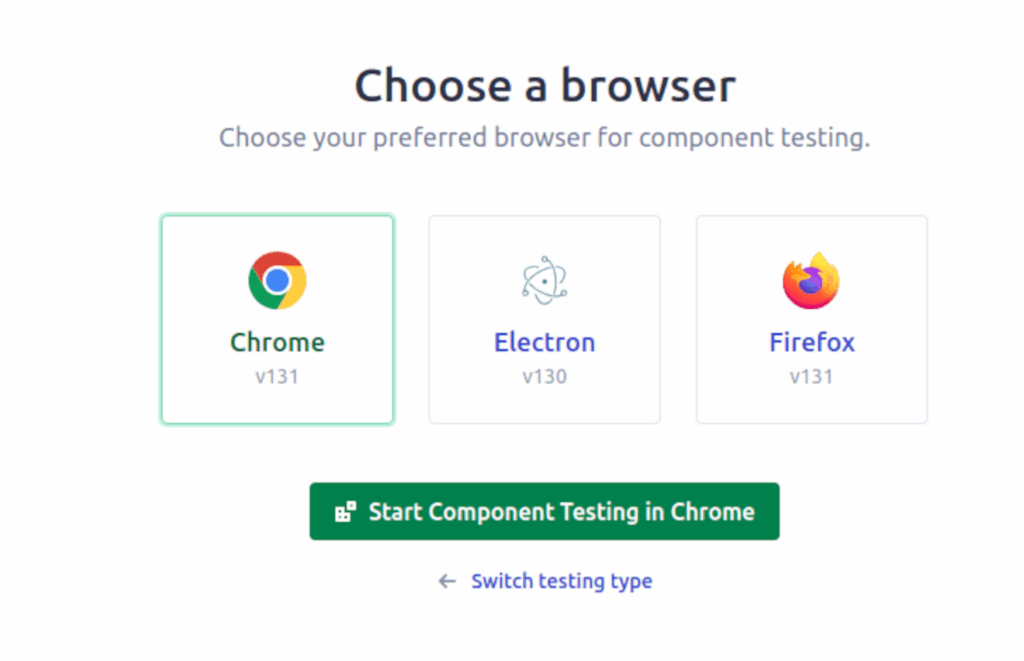Click the Firefox browser logo icon
1024x661 pixels.
pyautogui.click(x=811, y=280)
